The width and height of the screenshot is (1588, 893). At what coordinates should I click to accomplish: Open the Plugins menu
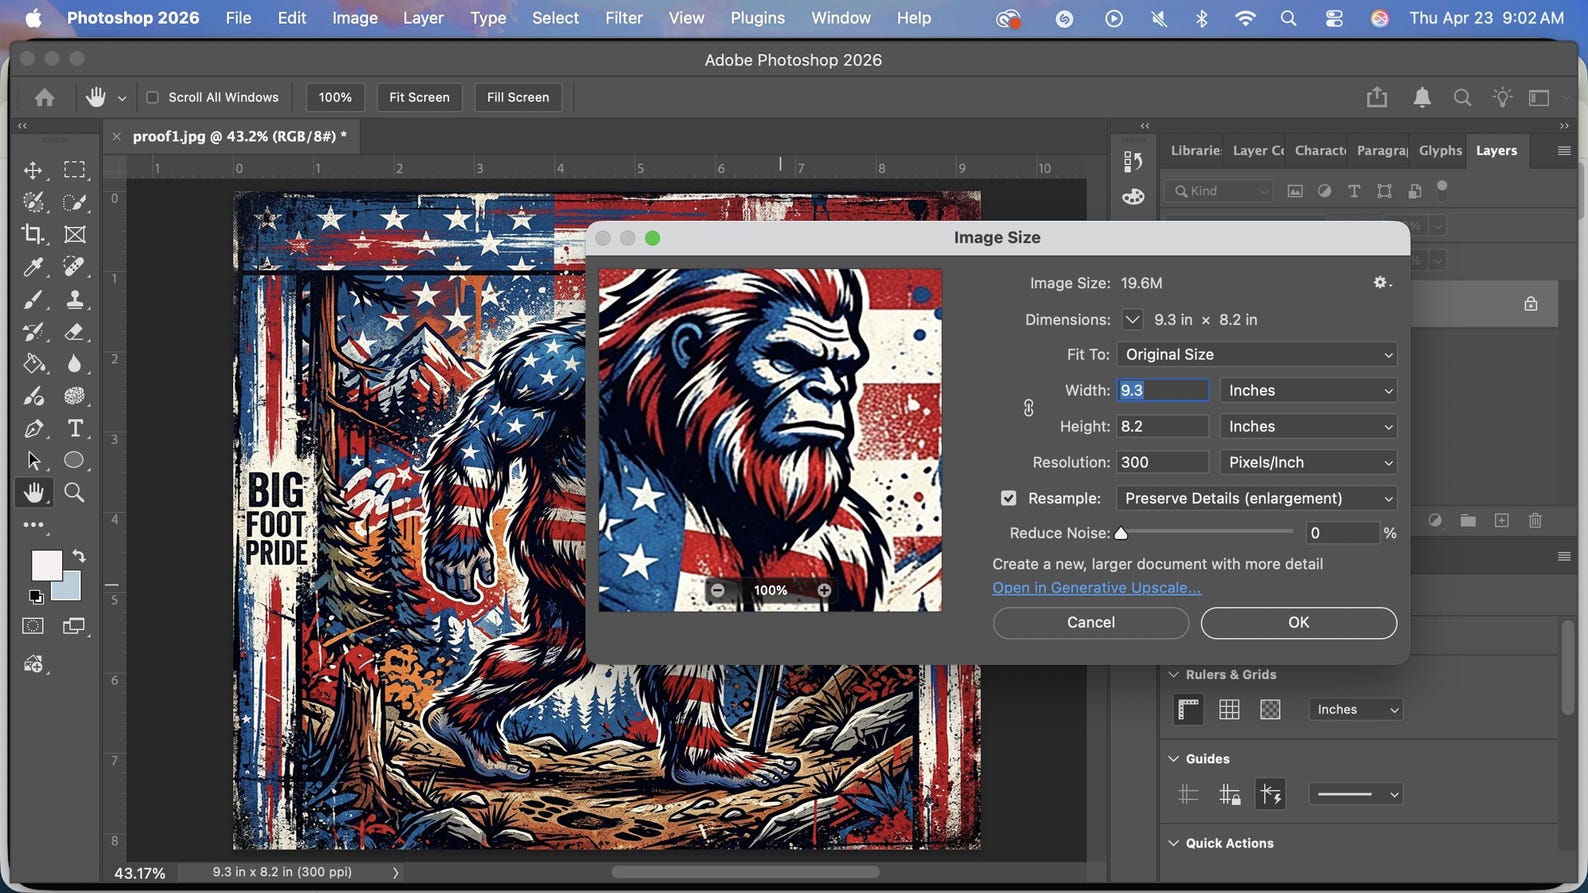757,18
